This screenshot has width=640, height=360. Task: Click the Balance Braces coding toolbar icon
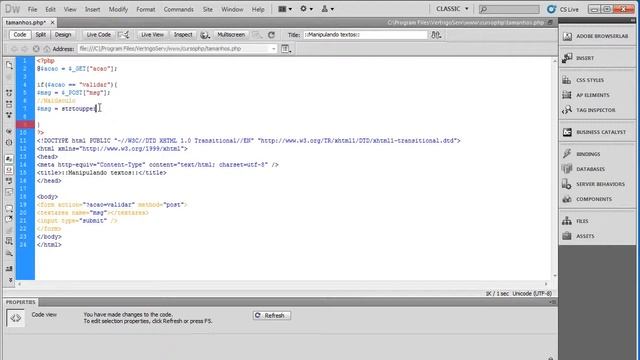9,143
